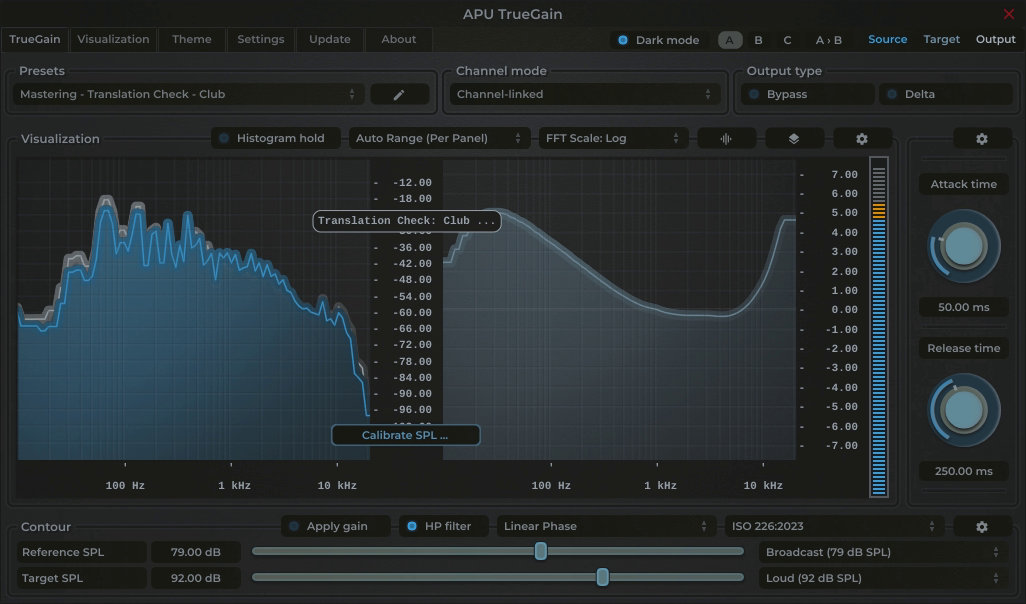
Task: Close the APU TrueGain window
Action: pyautogui.click(x=1008, y=14)
